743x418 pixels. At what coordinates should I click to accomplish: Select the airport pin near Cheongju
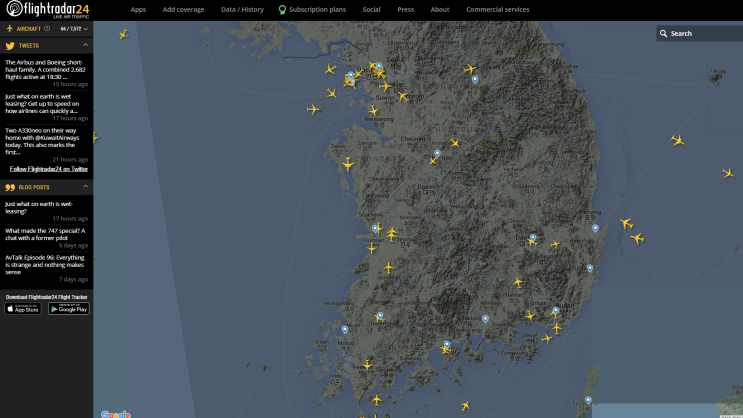(437, 154)
